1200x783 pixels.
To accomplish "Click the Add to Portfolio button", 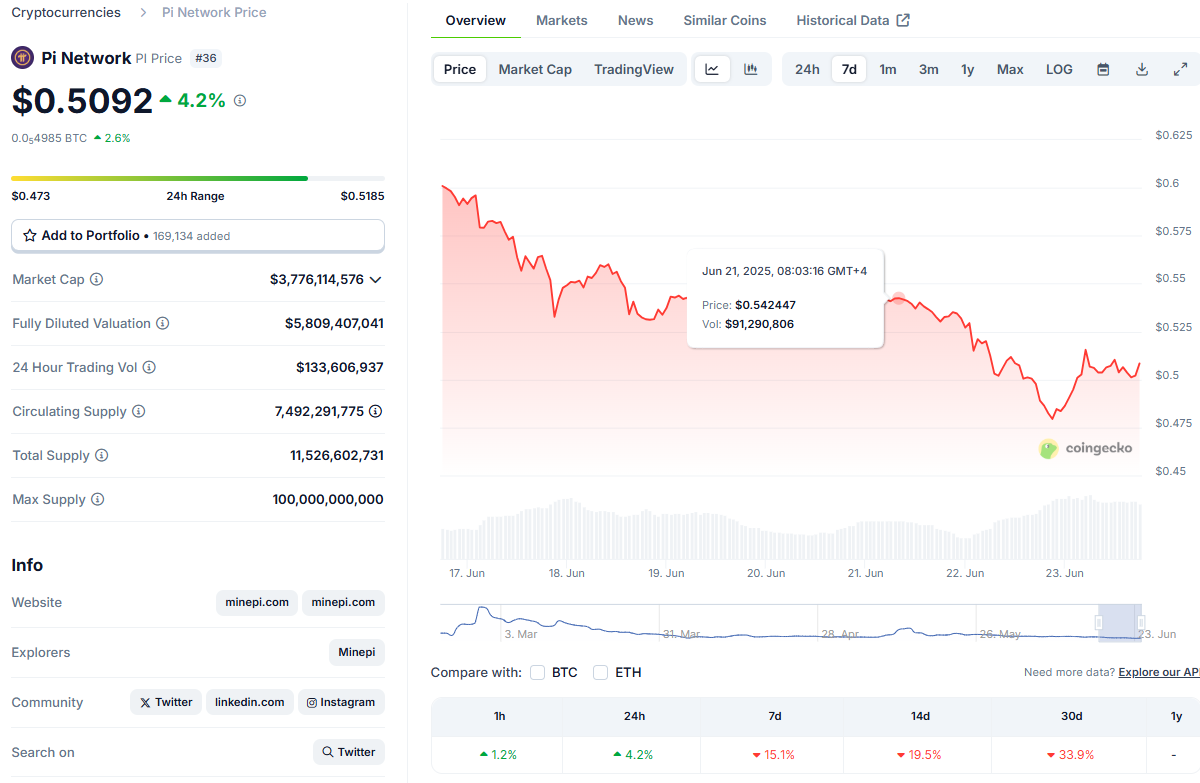I will 198,235.
